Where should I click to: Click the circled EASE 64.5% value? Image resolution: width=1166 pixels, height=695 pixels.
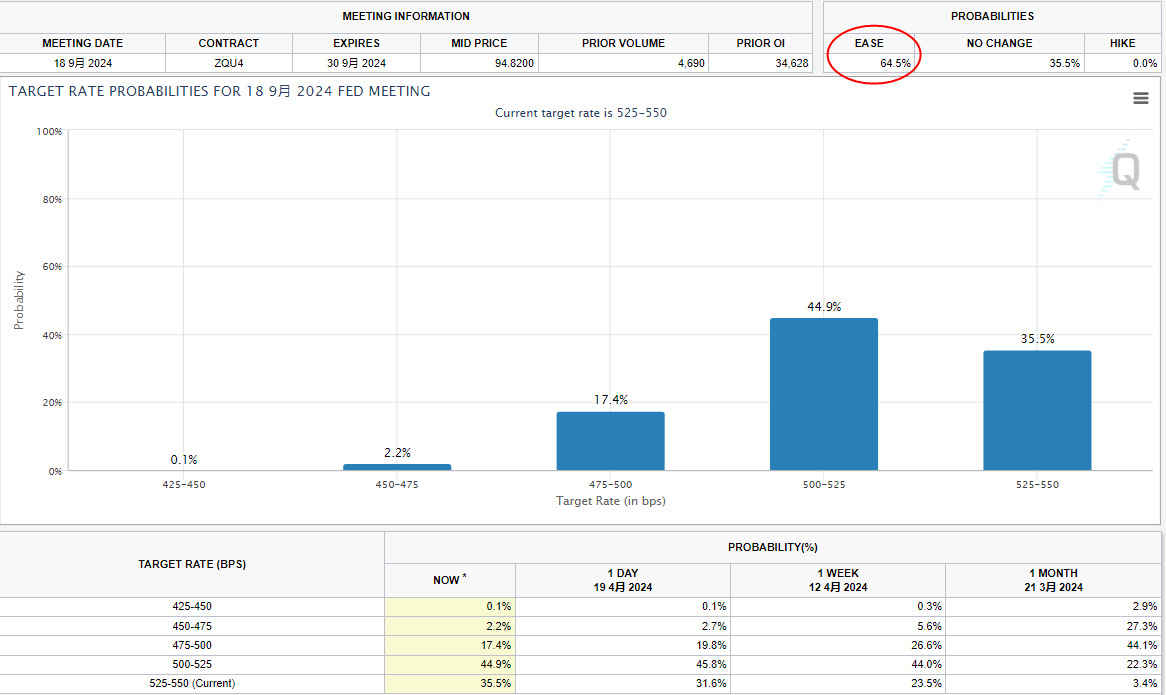pos(895,63)
